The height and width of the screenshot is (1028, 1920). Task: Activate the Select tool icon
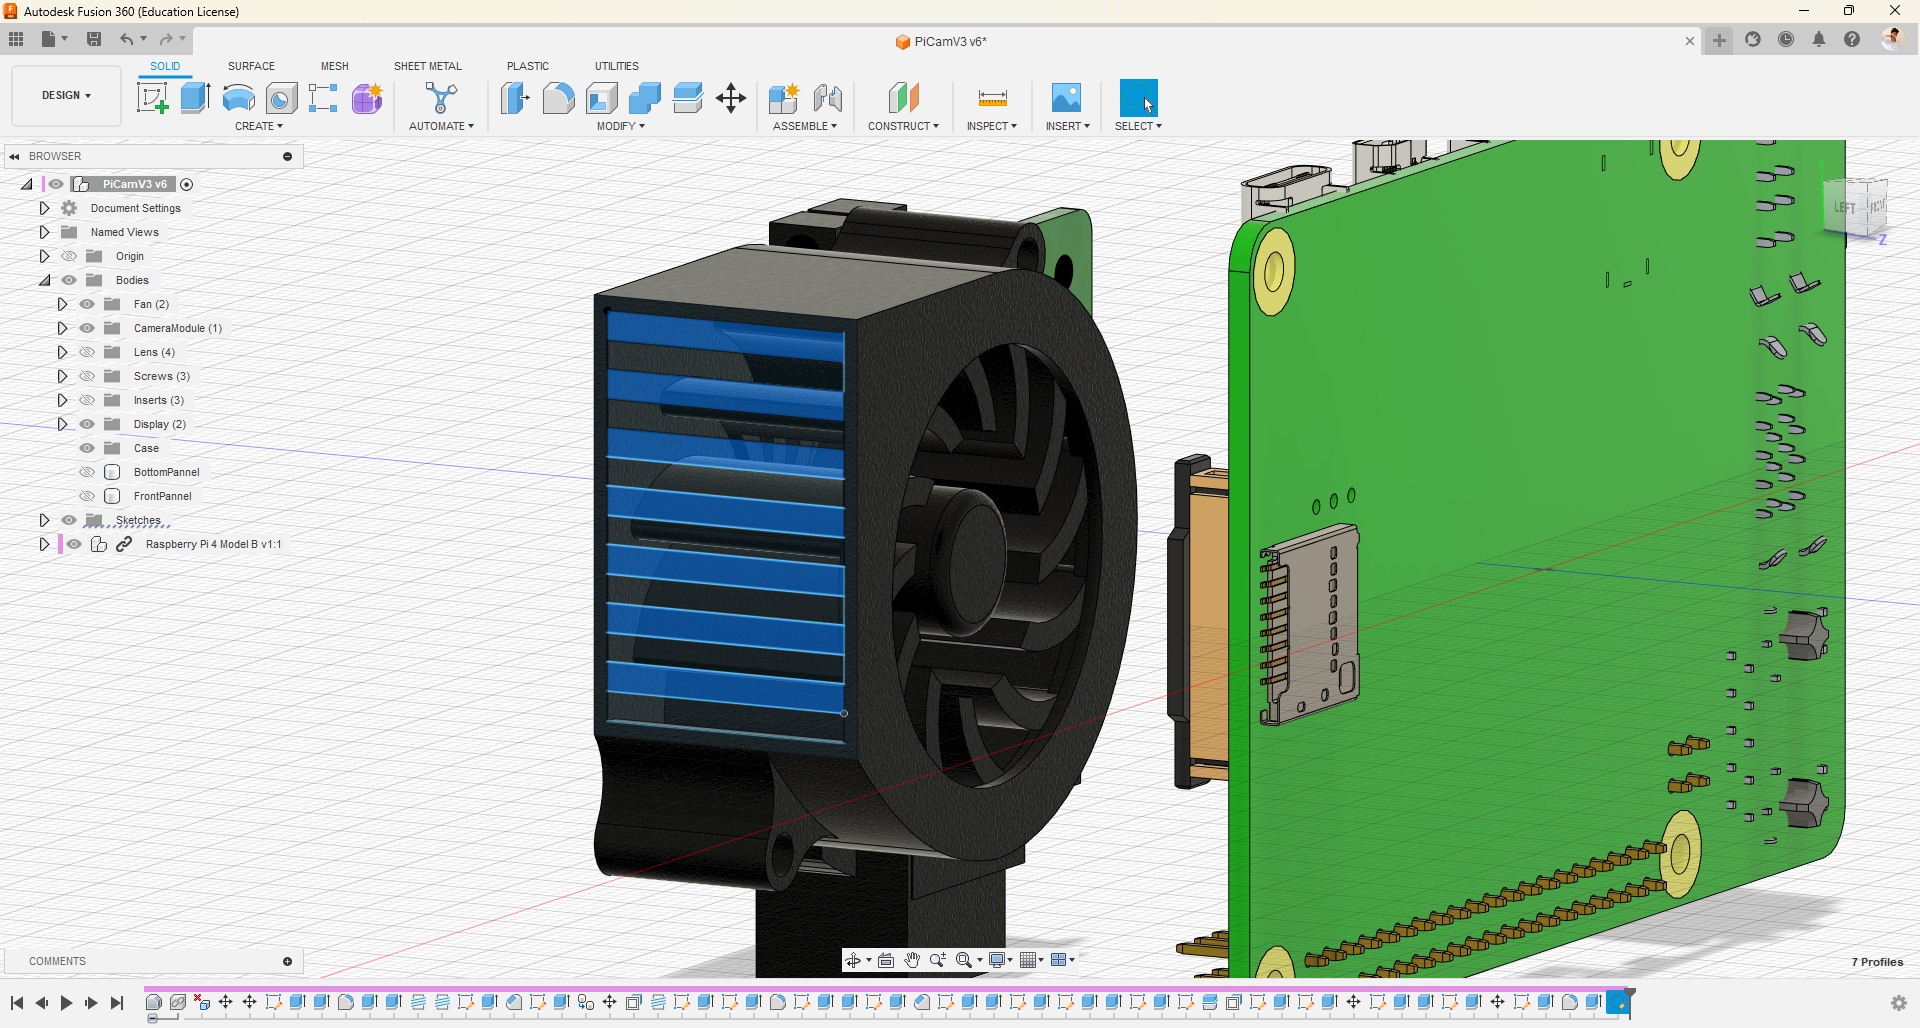1138,98
